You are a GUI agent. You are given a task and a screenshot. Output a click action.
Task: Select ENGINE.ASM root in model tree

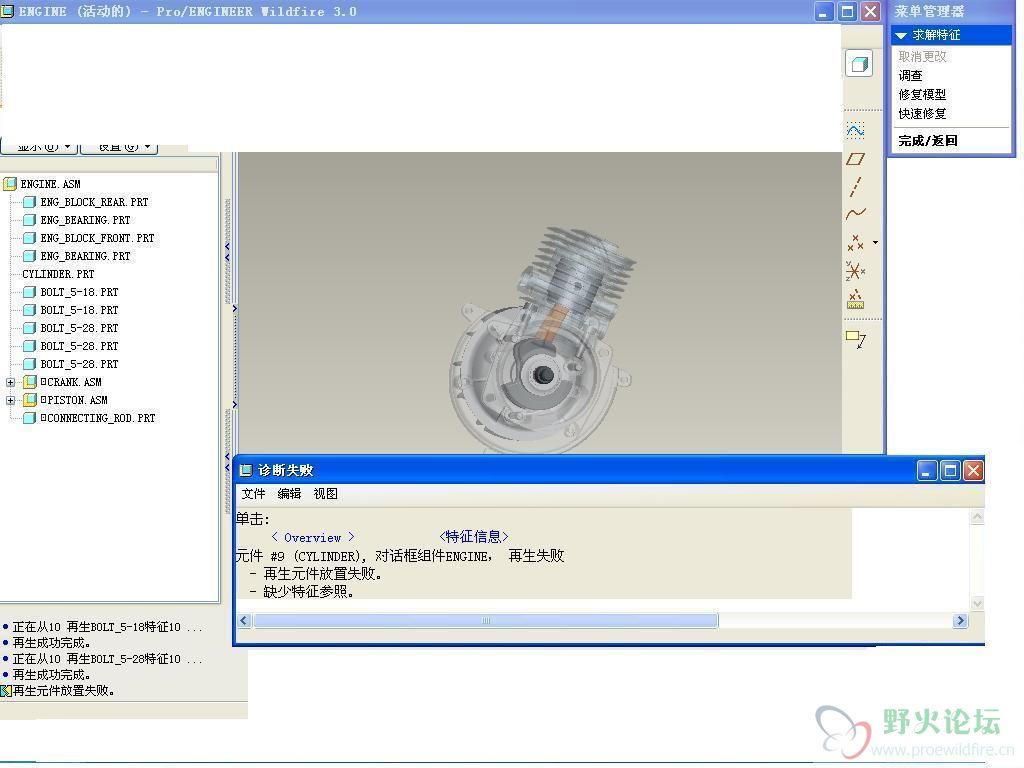click(50, 184)
